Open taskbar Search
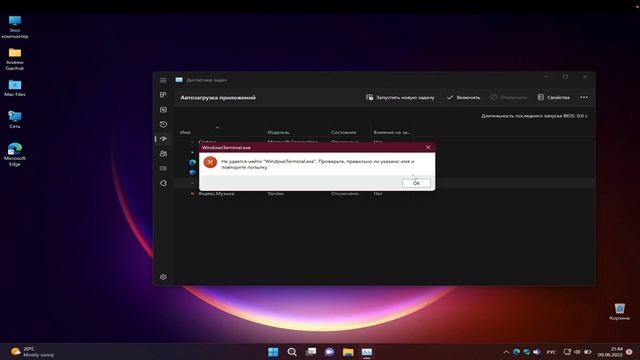Screen dimensions: 640x360 point(292,352)
